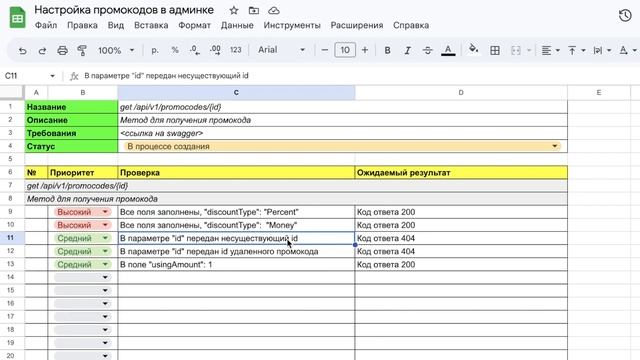The image size is (640, 360).
Task: Click the font size field
Action: [345, 50]
